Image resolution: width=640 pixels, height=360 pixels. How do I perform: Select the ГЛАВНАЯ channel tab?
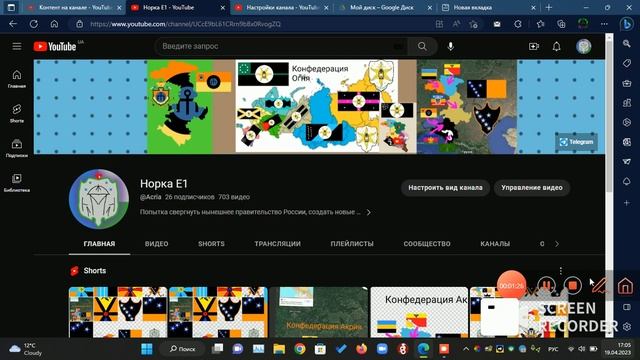coord(99,244)
